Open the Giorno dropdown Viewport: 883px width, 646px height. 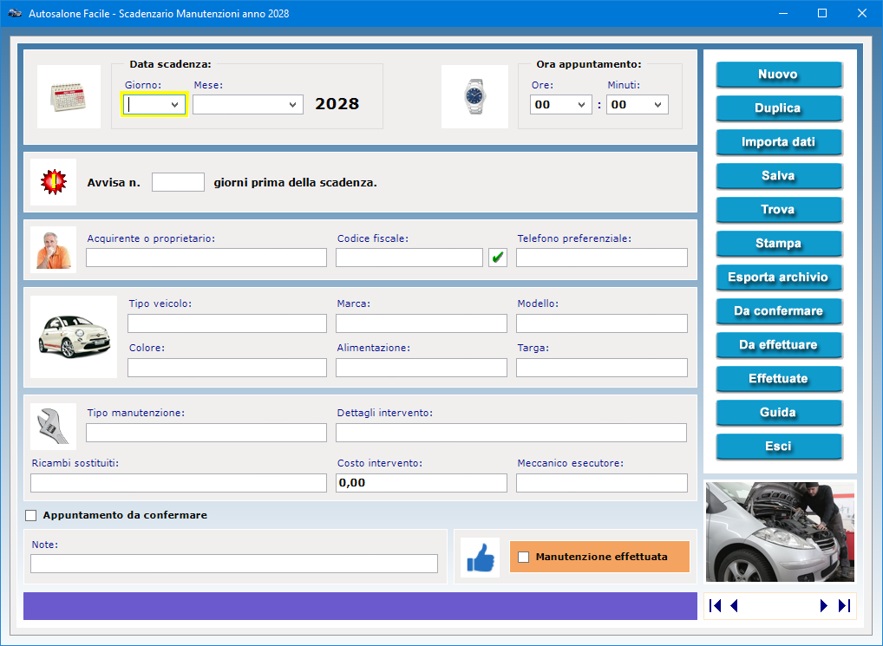point(175,105)
